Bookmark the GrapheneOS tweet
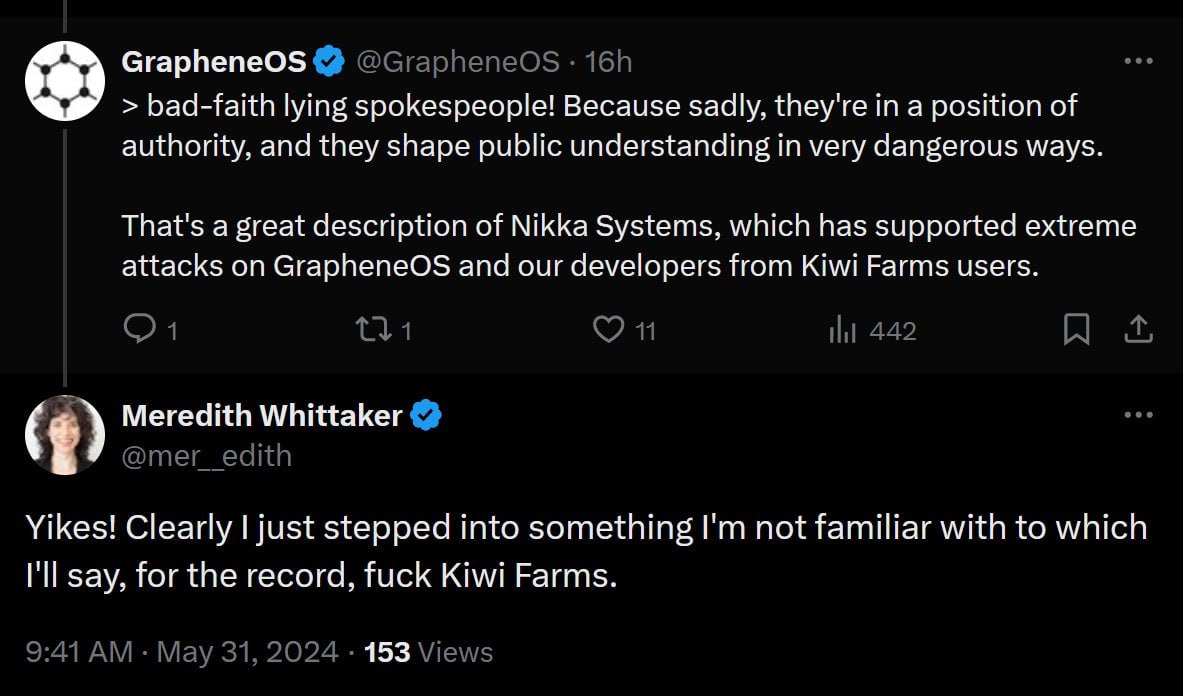1183x696 pixels. point(1076,329)
